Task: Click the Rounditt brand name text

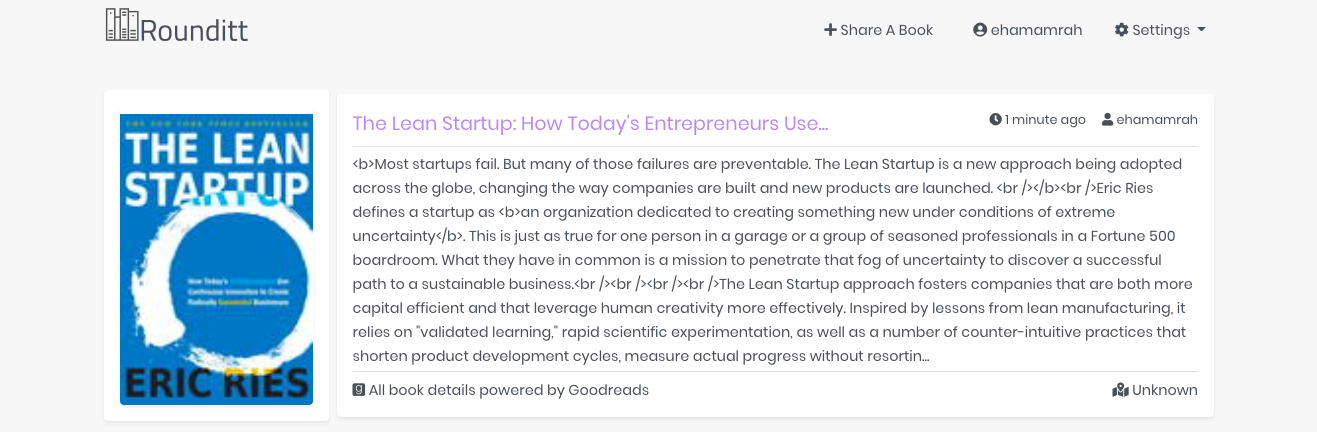Action: (194, 31)
